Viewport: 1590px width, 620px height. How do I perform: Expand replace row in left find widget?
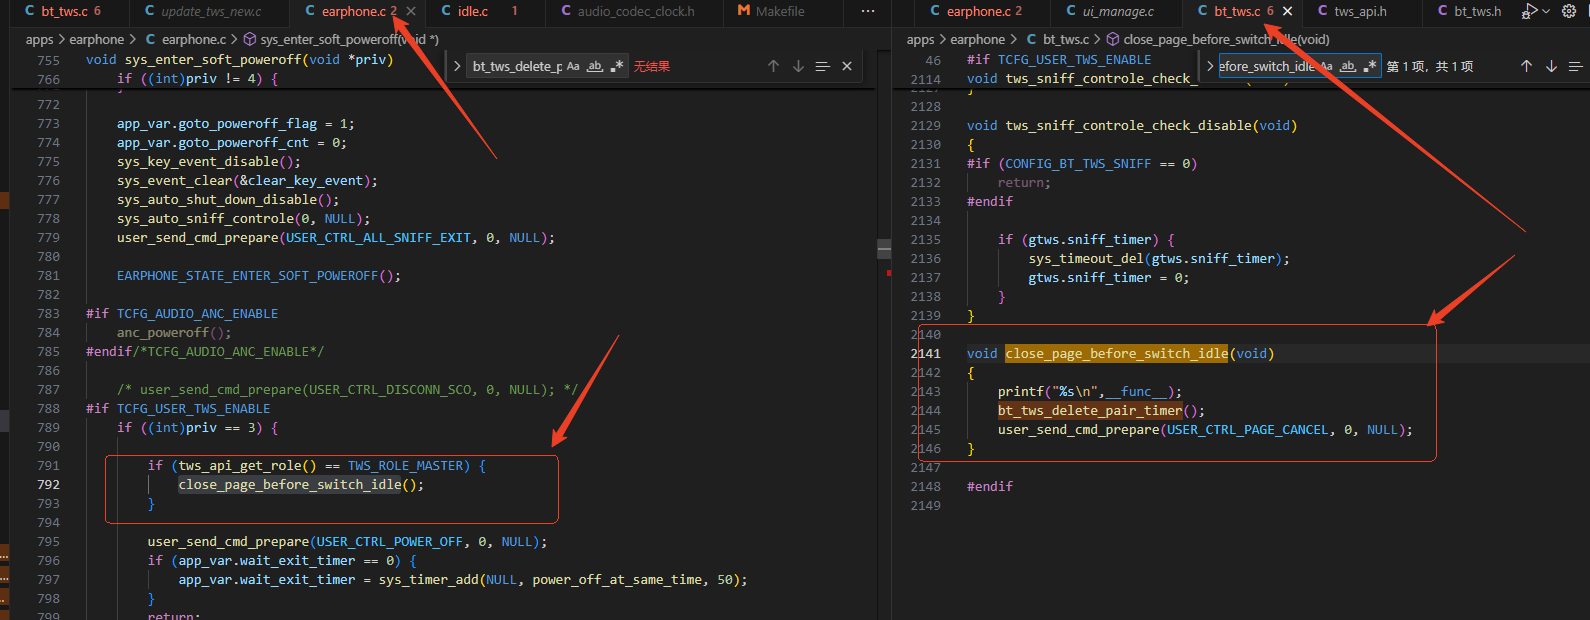pos(457,66)
